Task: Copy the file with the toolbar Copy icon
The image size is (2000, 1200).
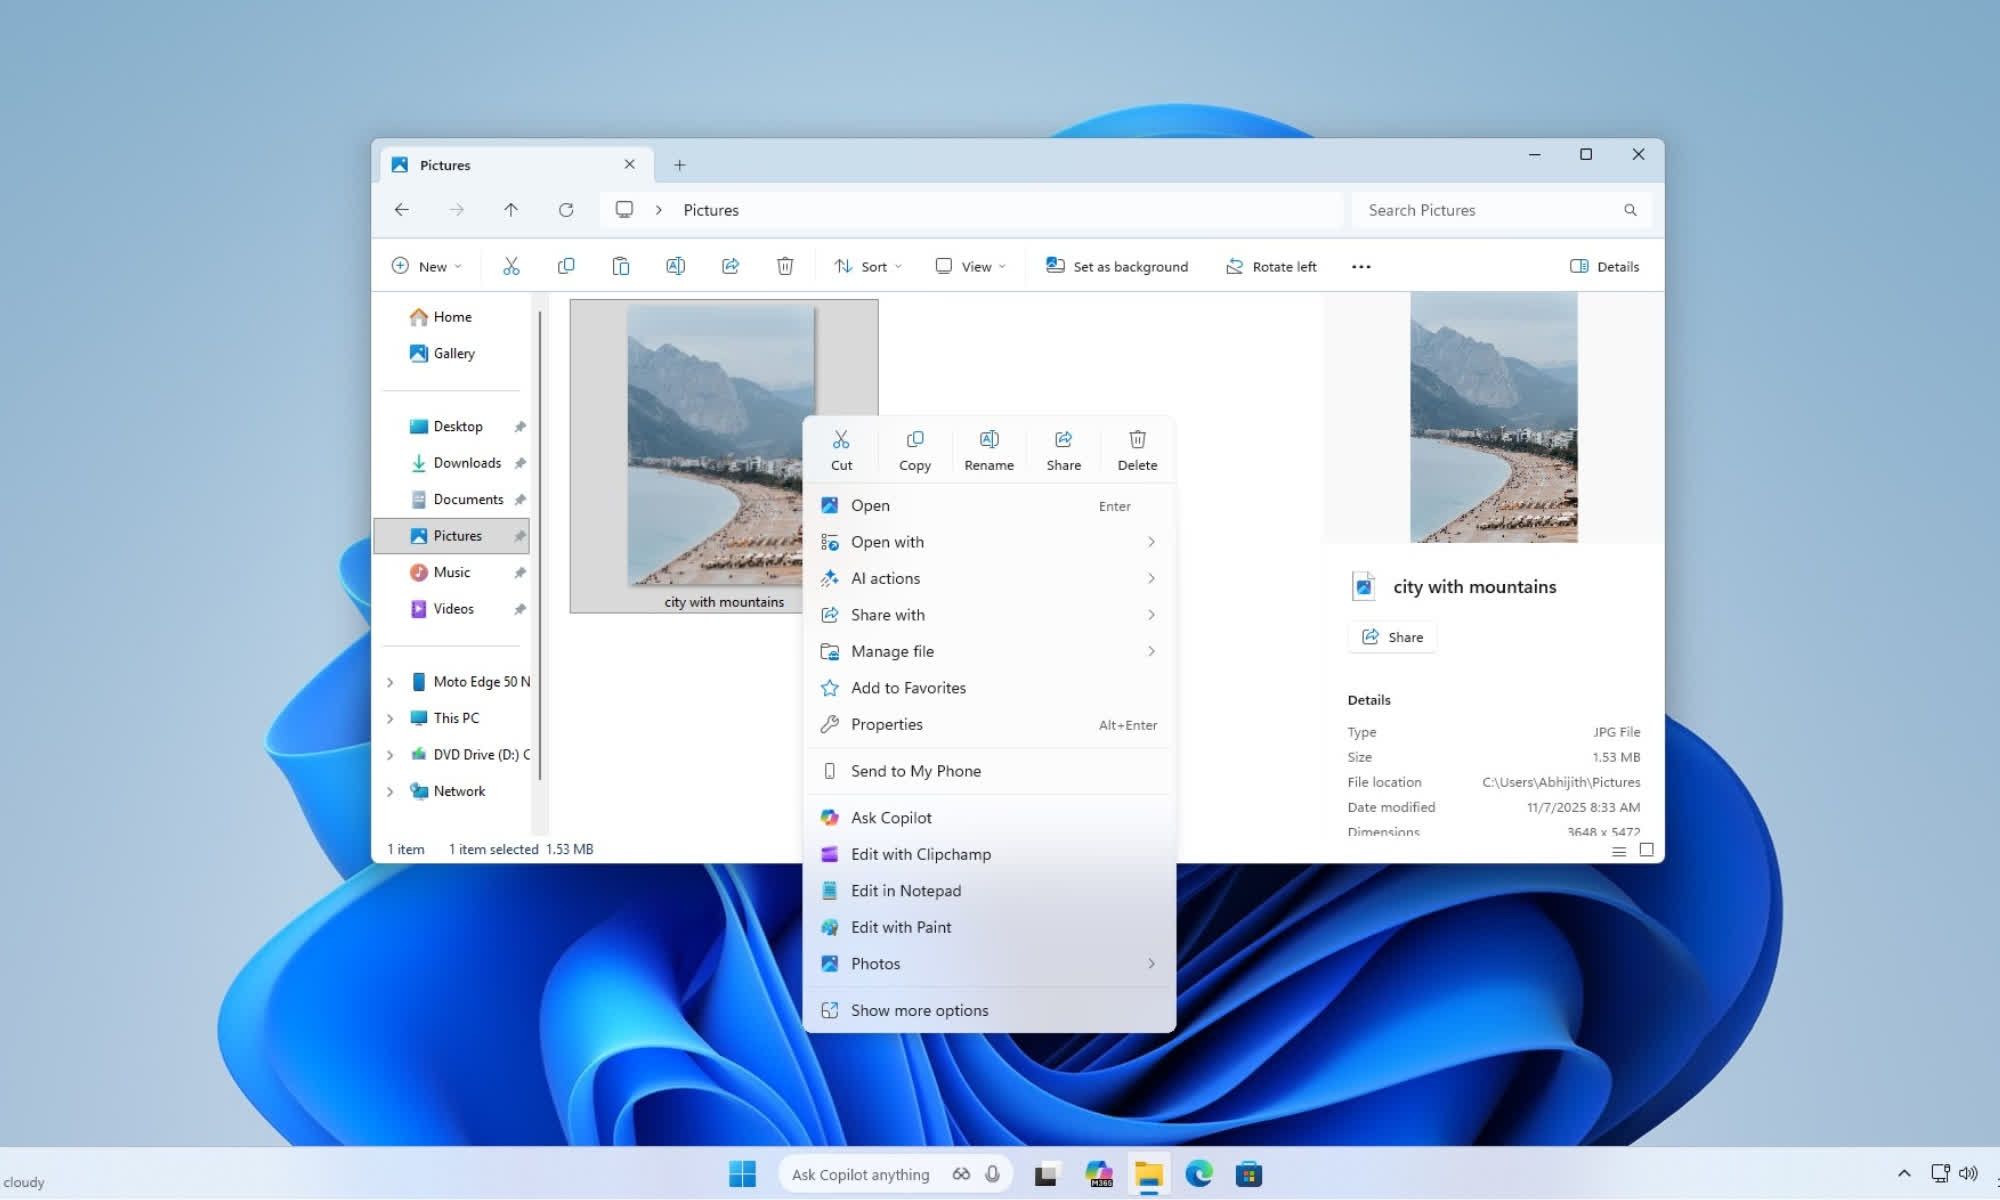Action: [x=566, y=265]
